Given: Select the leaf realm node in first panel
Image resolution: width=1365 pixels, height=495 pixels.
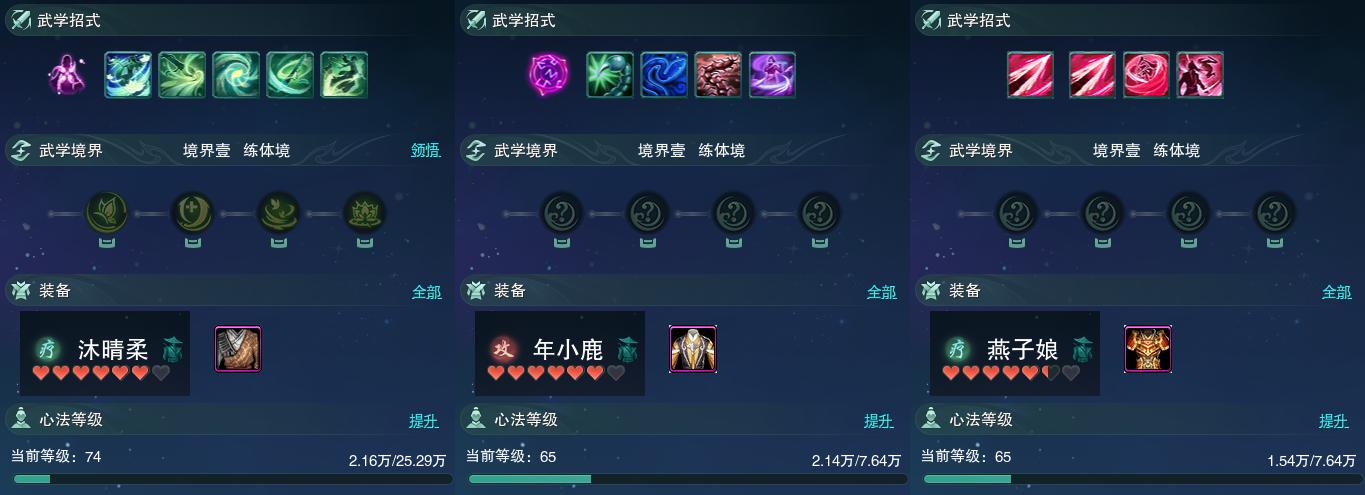Looking at the screenshot, I should (106, 213).
